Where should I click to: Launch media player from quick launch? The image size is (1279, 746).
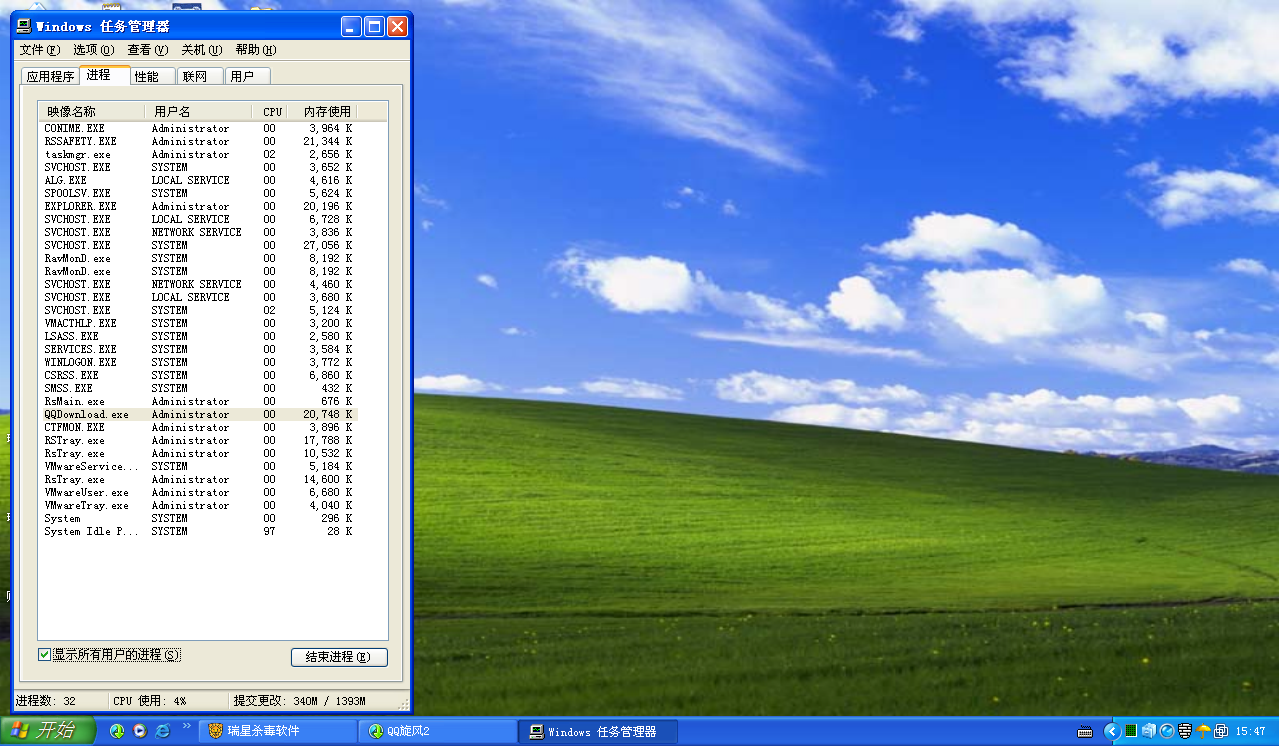pyautogui.click(x=140, y=731)
